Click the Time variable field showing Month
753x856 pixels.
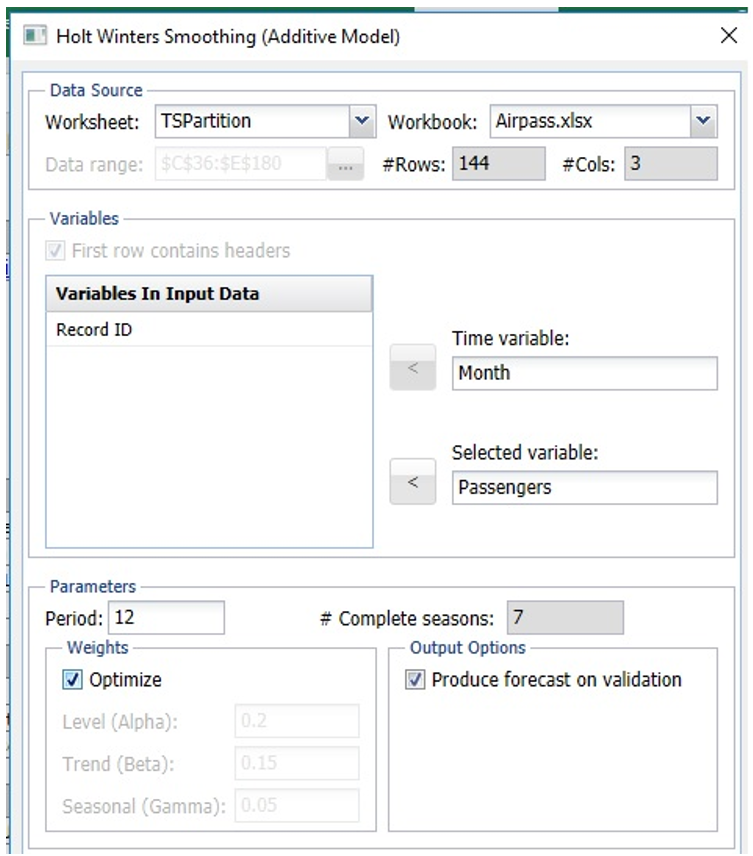click(584, 372)
